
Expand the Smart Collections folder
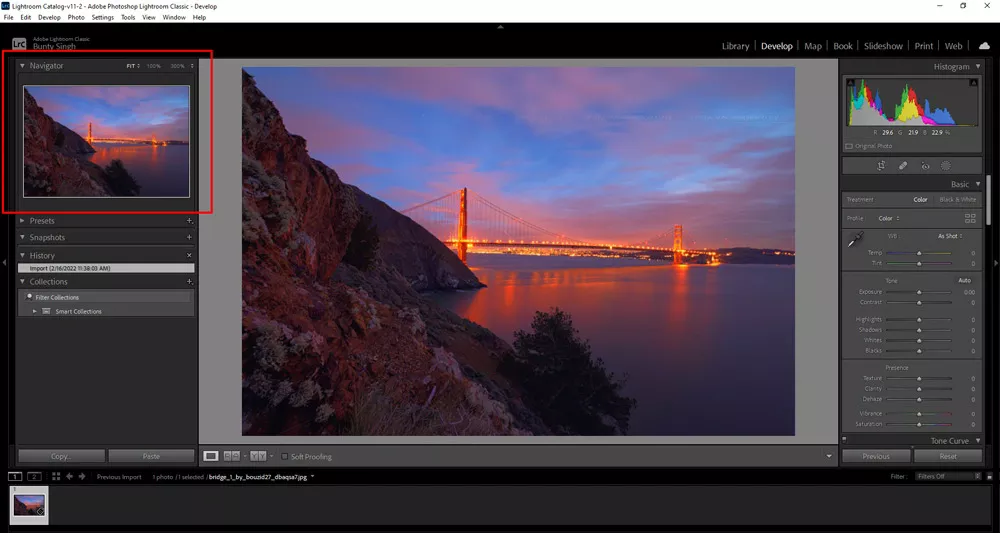(x=35, y=312)
